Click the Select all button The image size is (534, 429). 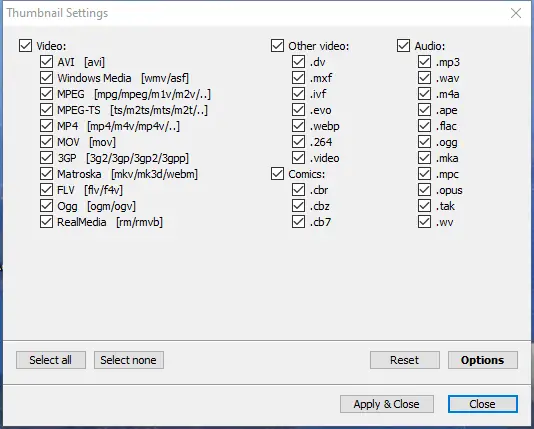(51, 360)
